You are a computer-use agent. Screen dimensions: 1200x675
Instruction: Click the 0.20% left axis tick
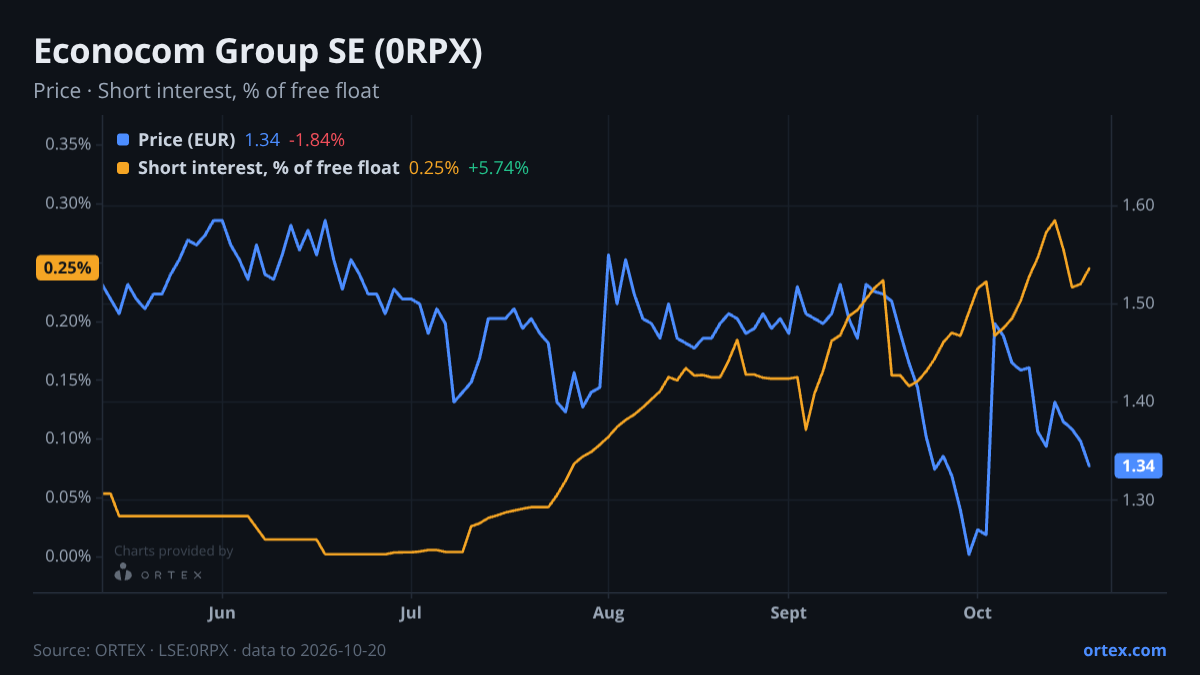coord(68,321)
